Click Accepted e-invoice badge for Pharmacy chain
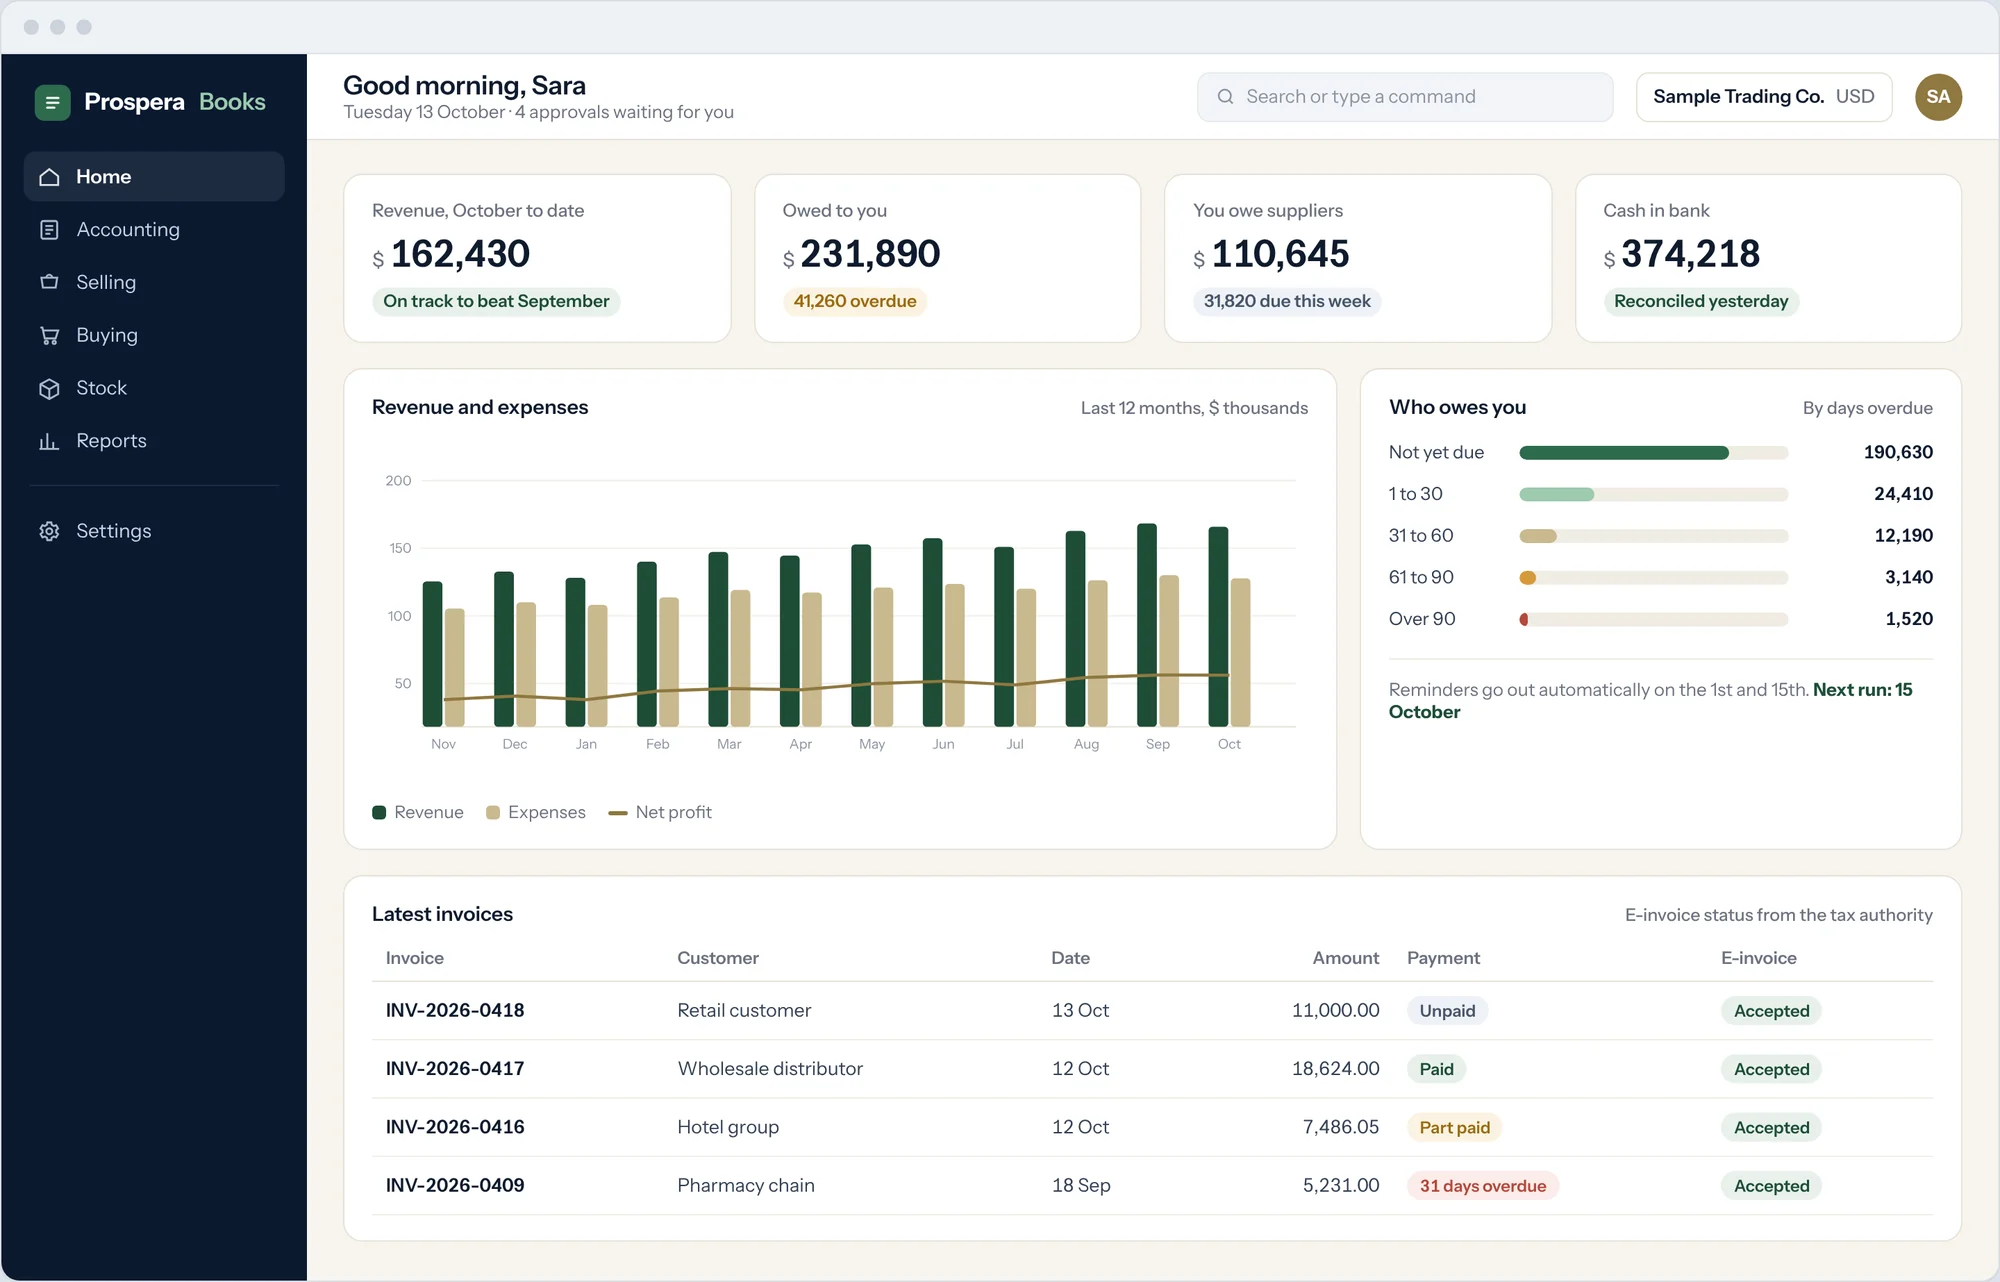Screen dimensions: 2000x1282 click(x=1772, y=1186)
